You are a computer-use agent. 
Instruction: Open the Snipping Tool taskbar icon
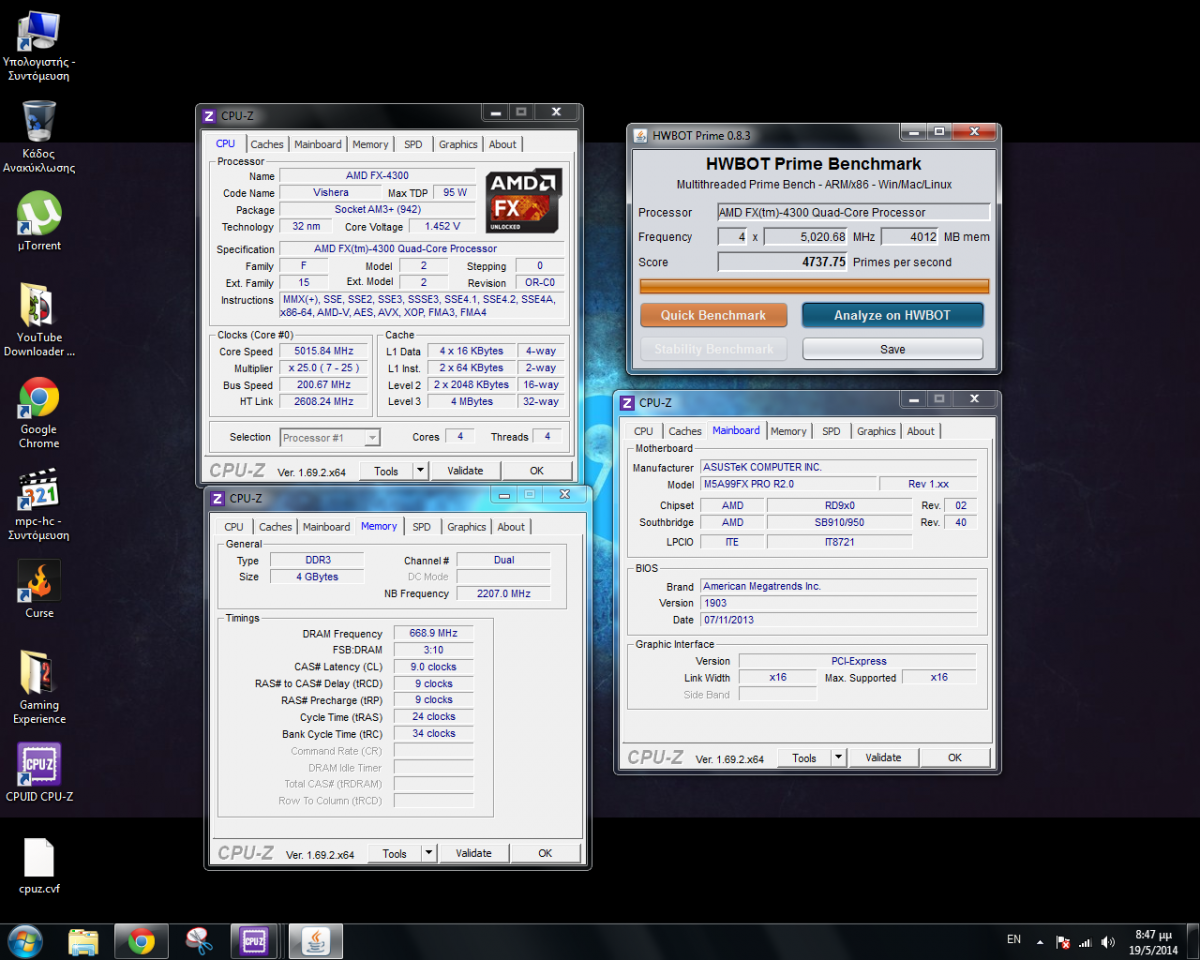click(198, 941)
